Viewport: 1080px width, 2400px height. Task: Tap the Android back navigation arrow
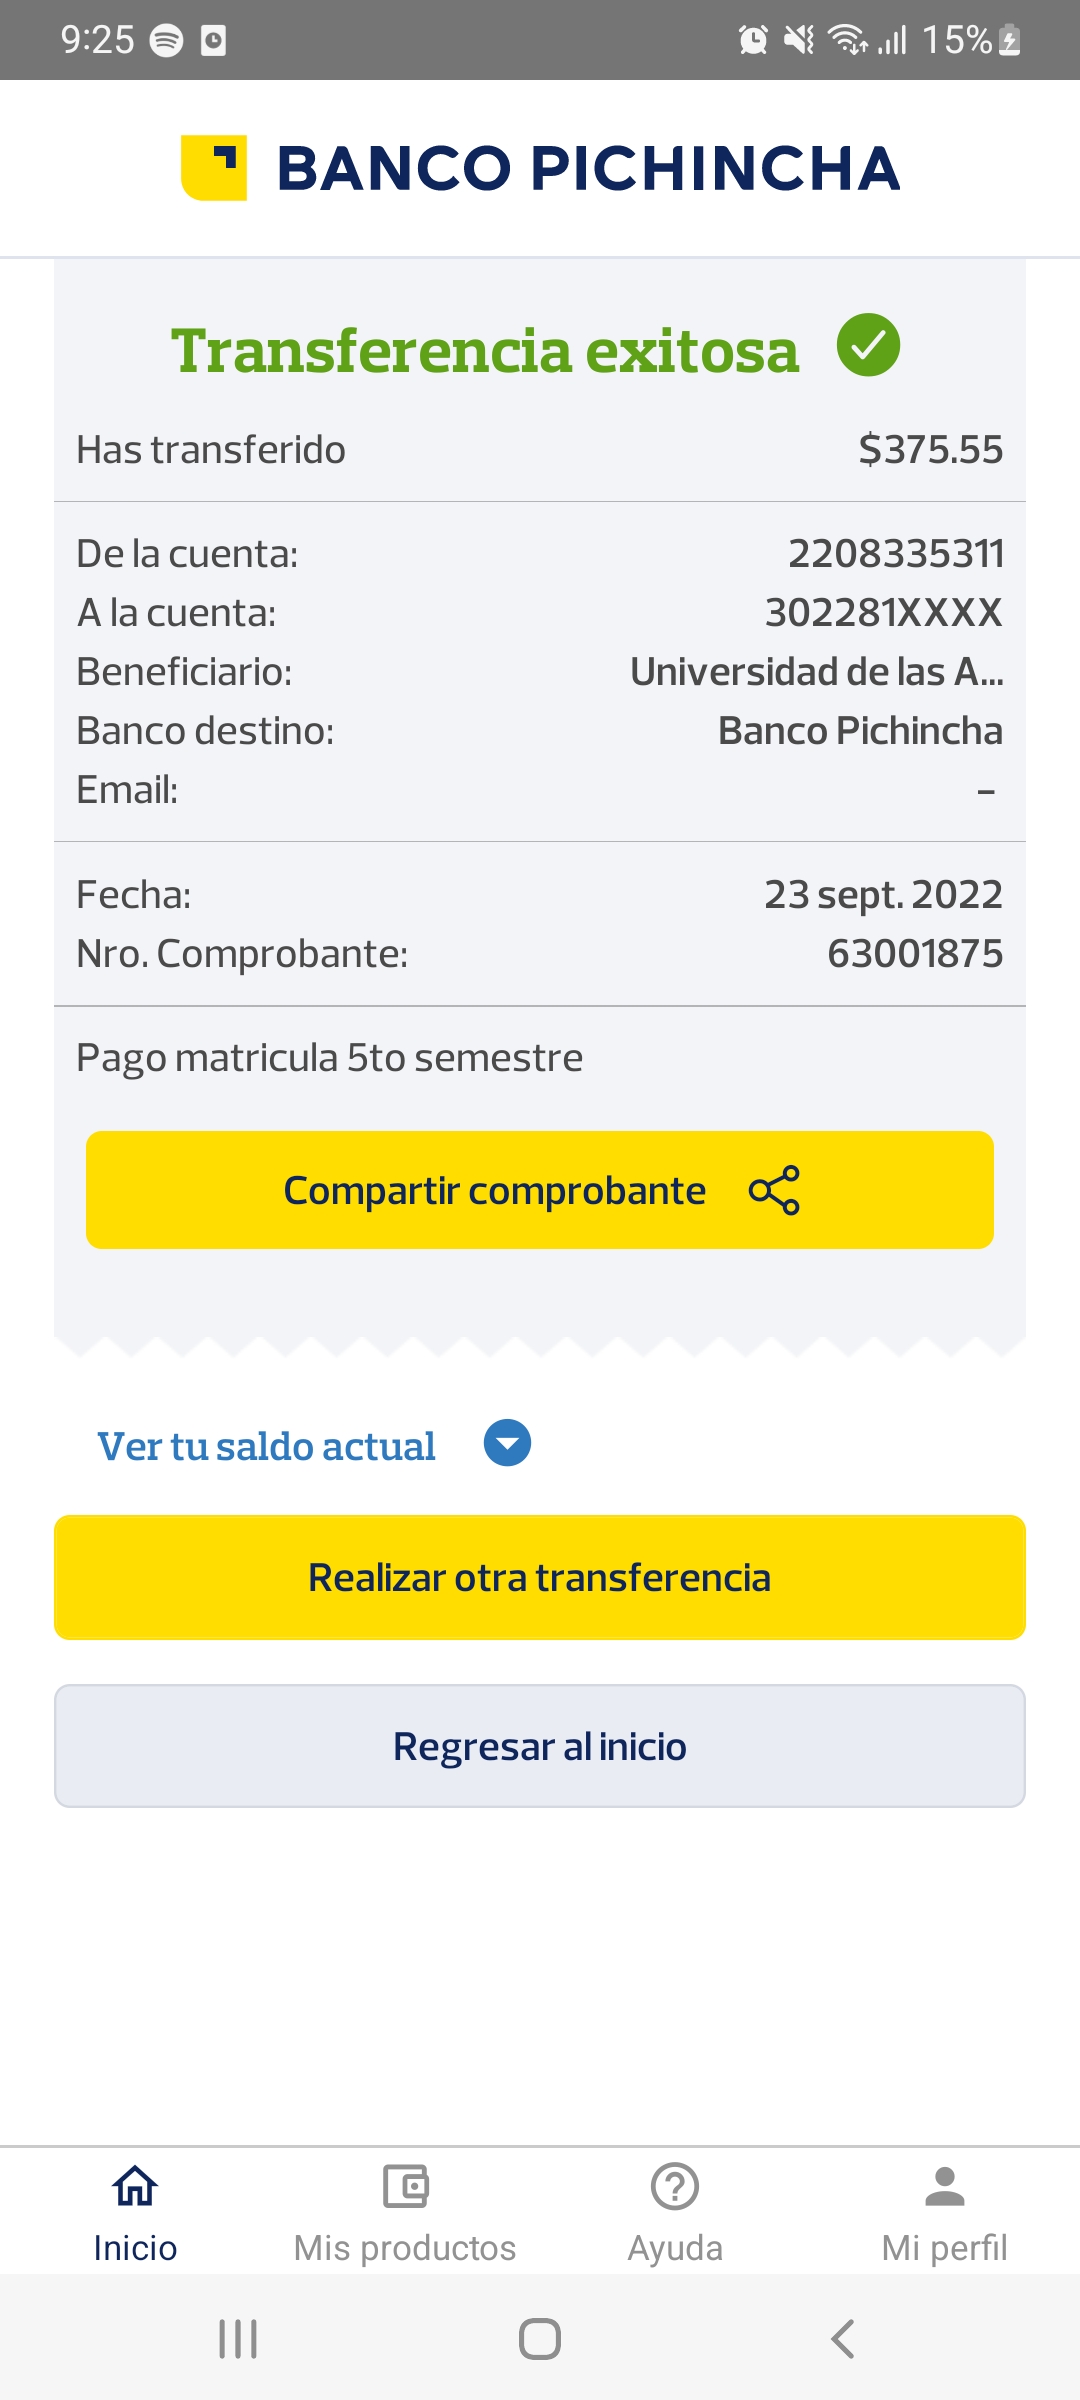click(x=842, y=2339)
